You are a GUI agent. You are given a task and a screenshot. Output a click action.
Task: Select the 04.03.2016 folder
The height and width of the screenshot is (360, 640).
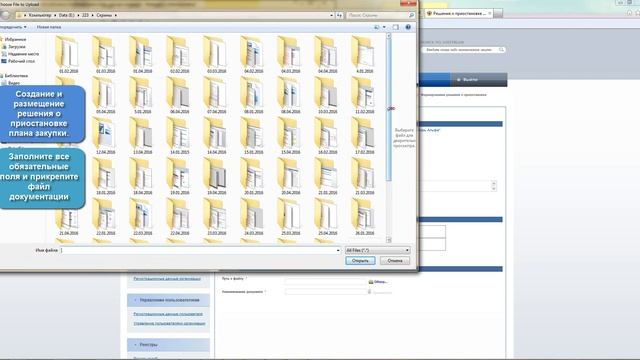click(290, 55)
